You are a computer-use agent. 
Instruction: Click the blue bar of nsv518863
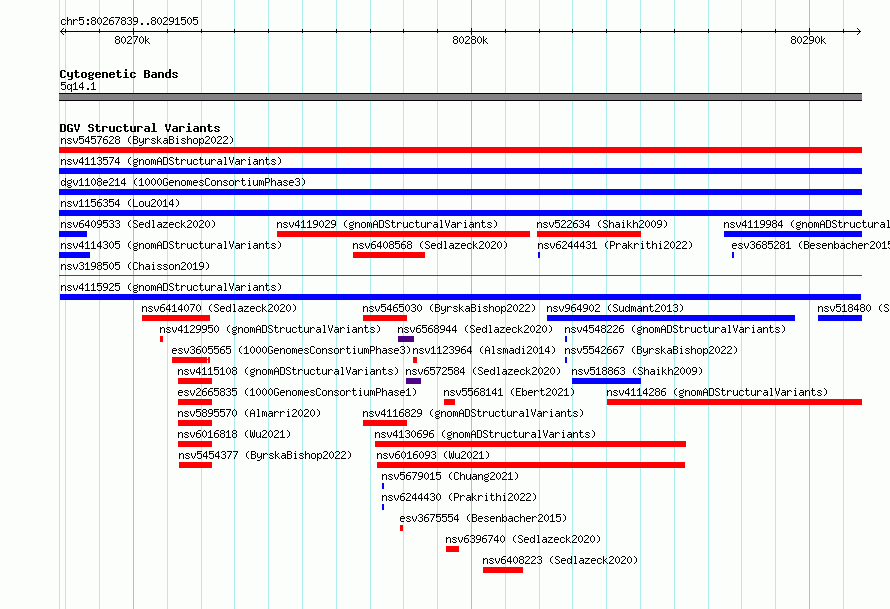(606, 381)
